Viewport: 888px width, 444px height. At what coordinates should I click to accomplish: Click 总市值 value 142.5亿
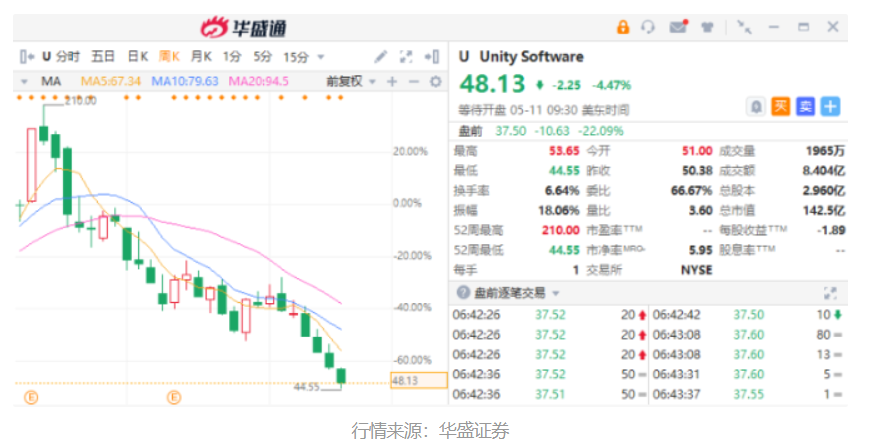coord(824,211)
